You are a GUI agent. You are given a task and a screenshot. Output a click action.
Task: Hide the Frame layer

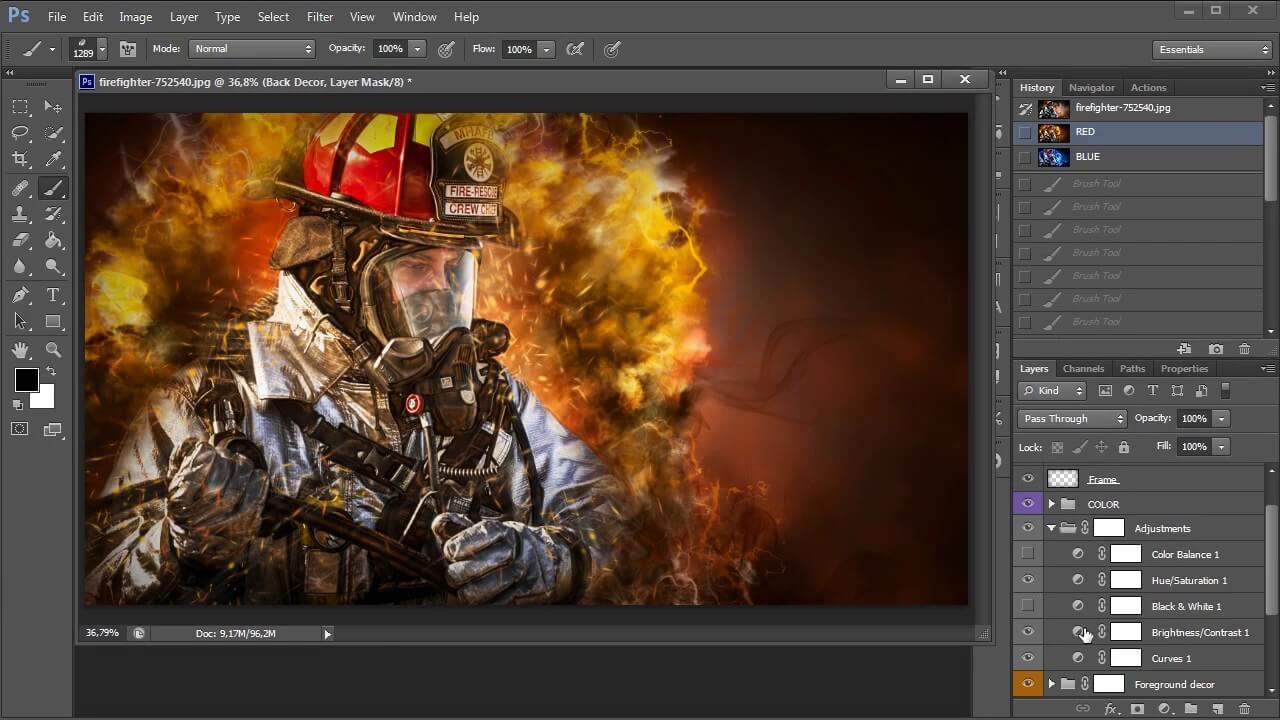point(1028,479)
